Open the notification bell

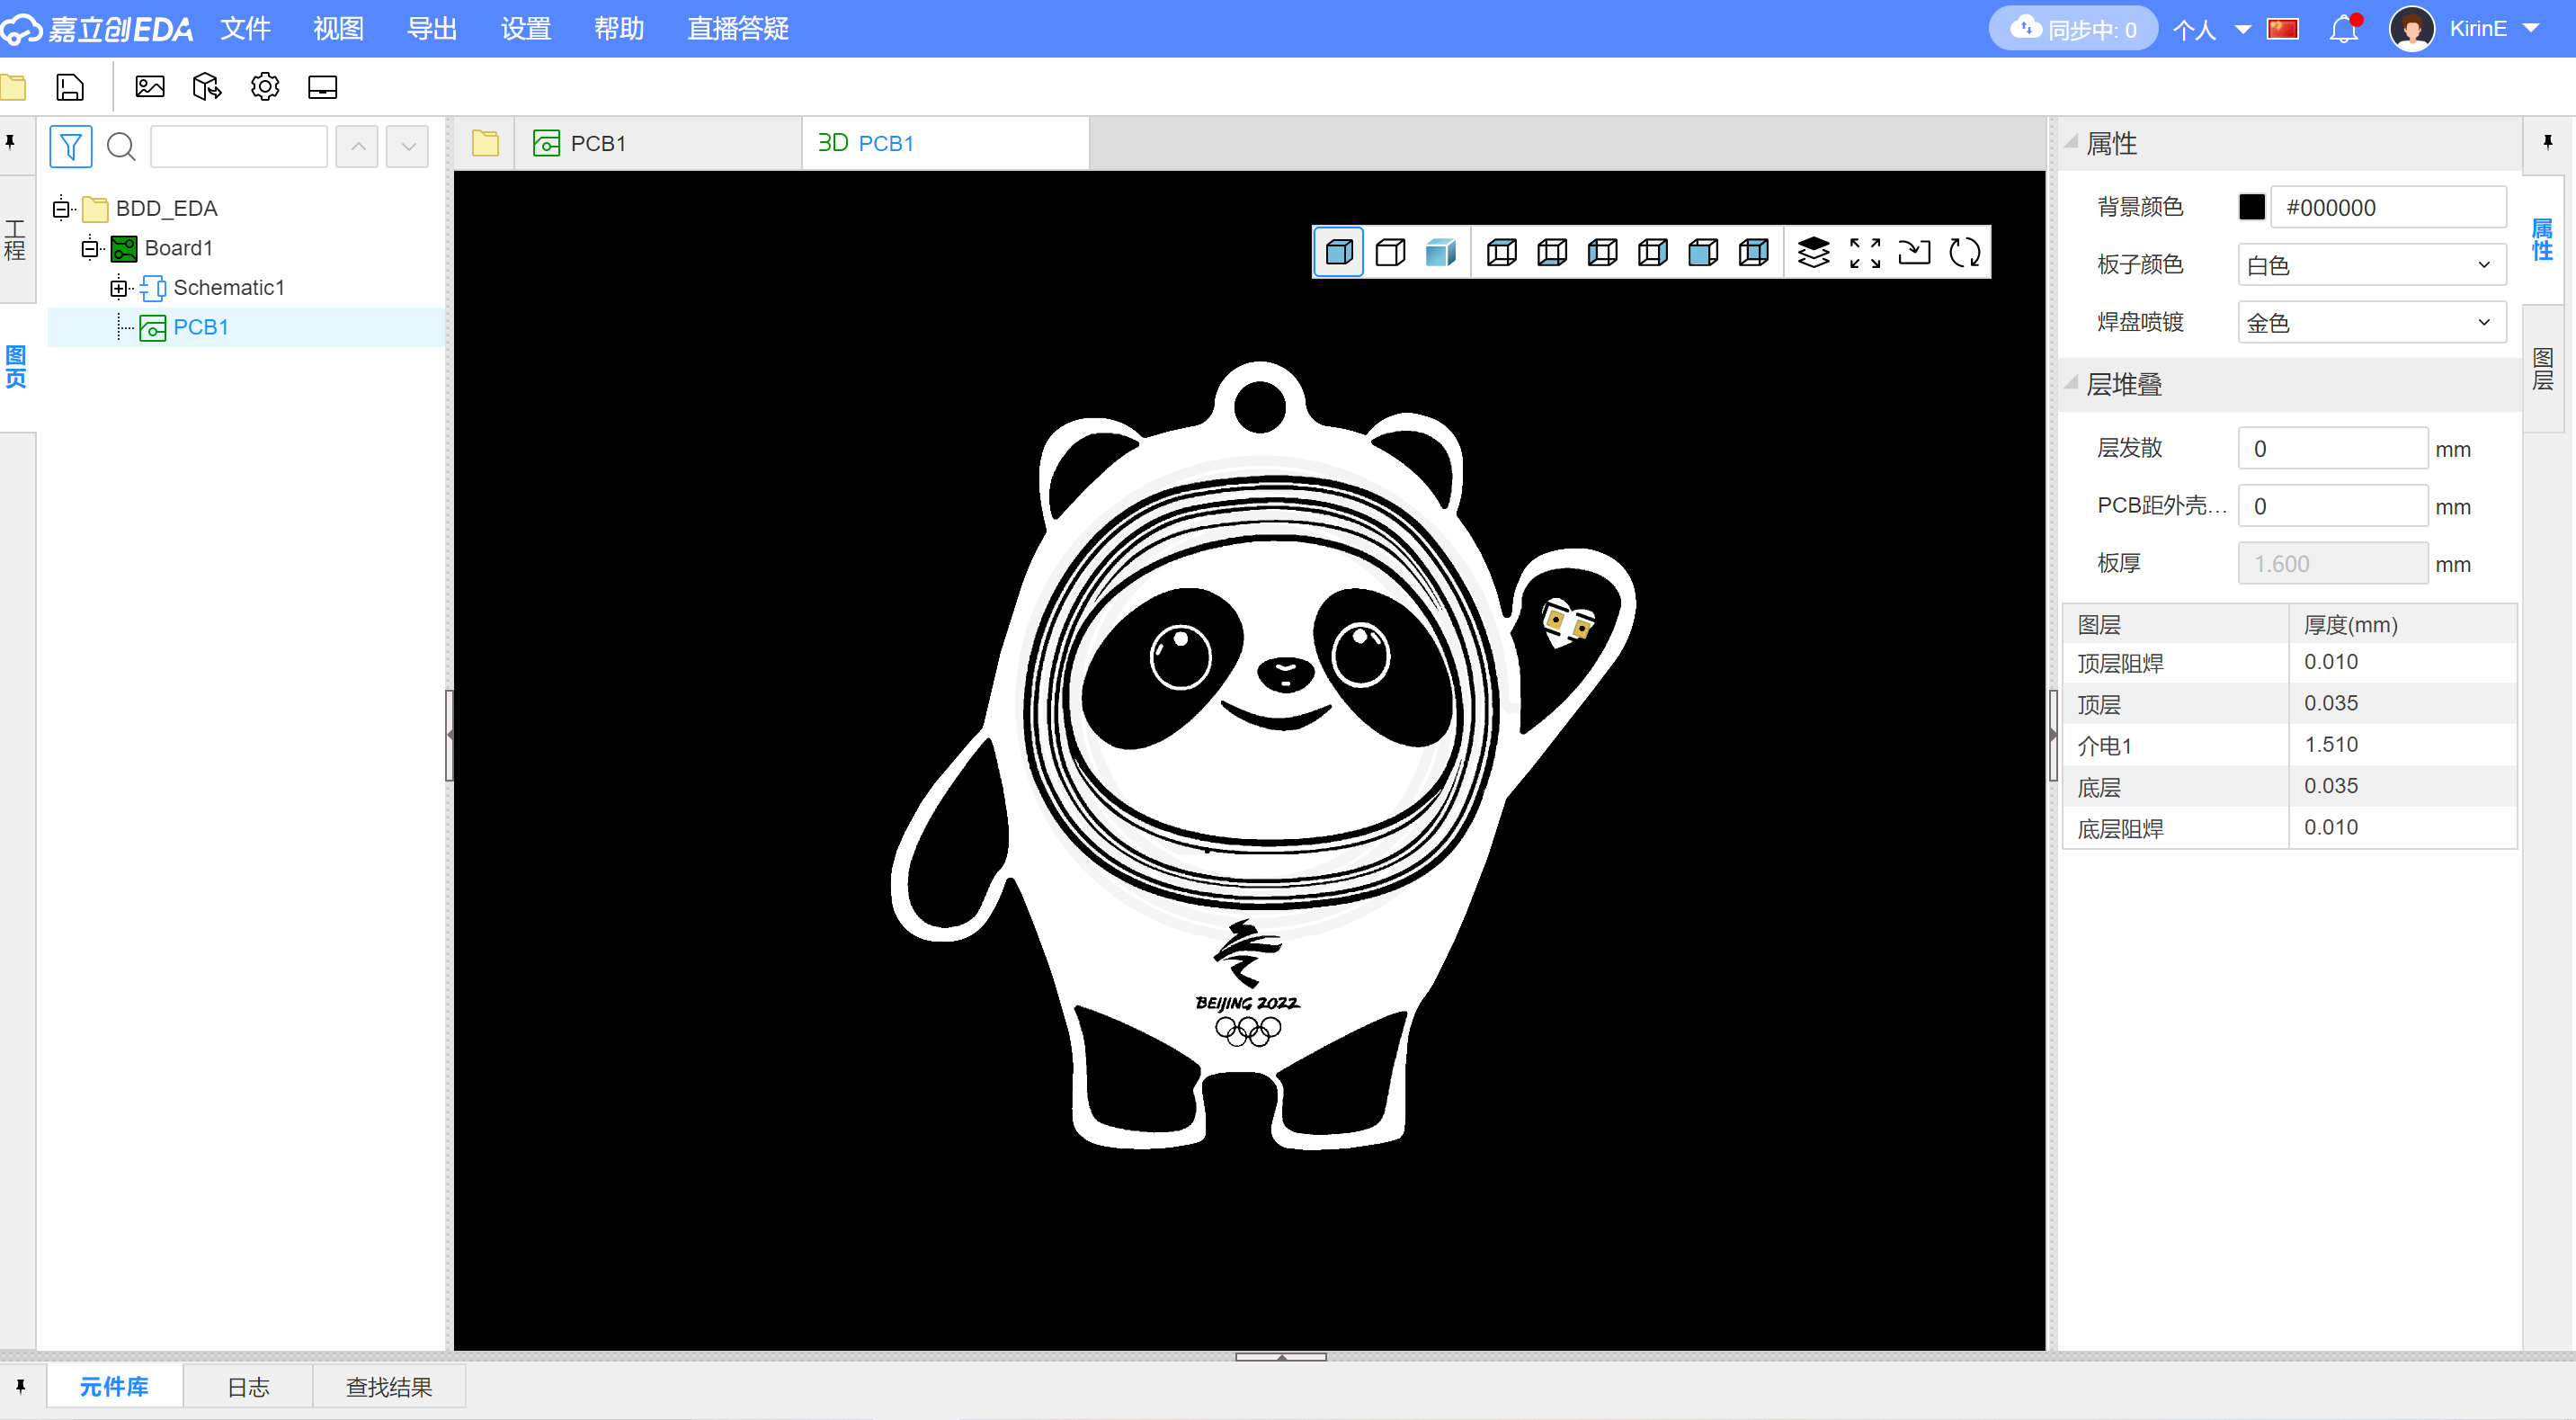[2344, 28]
